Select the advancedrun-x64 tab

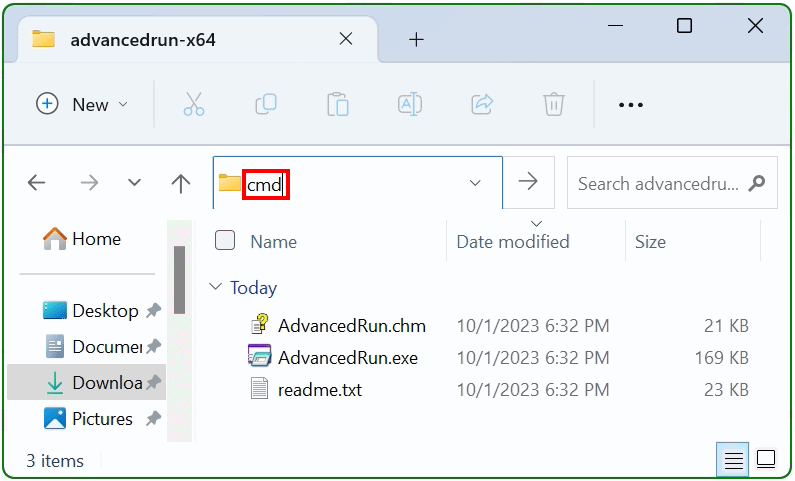(142, 40)
